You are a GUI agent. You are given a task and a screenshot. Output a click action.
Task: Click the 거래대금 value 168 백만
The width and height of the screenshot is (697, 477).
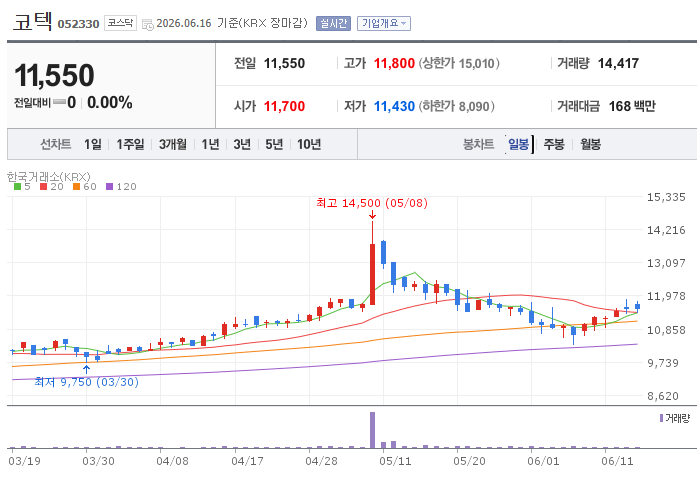(x=632, y=106)
